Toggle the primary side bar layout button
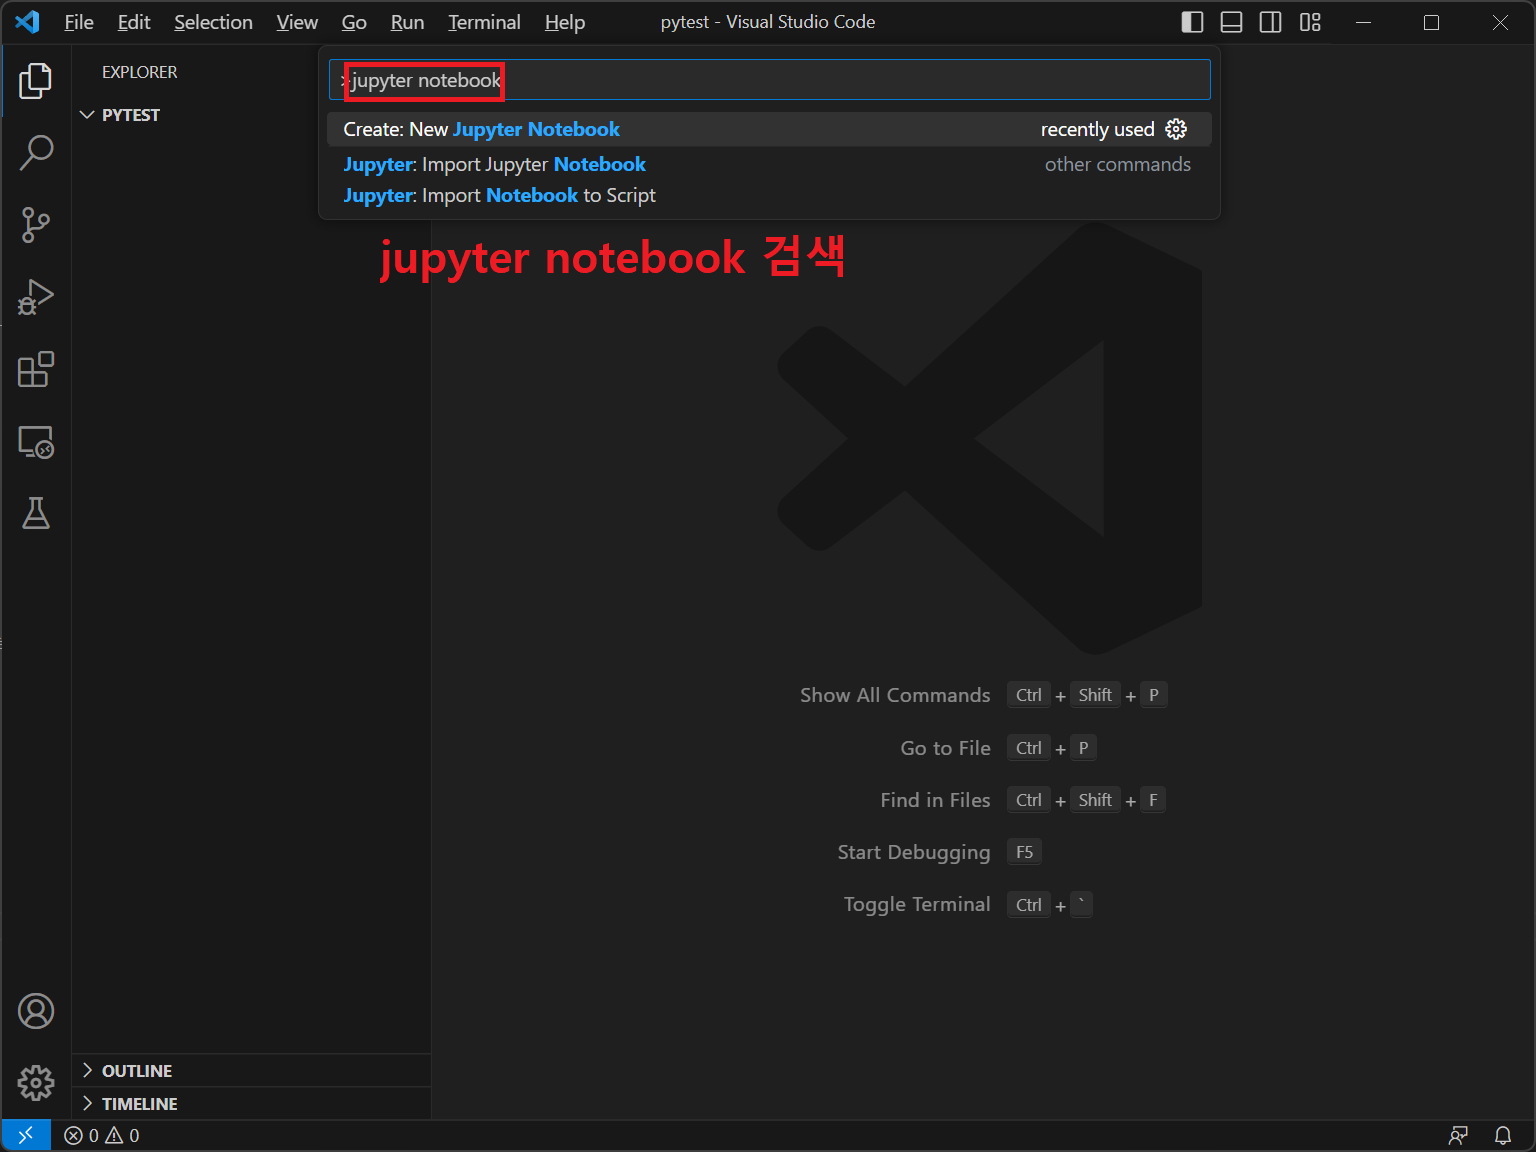The width and height of the screenshot is (1536, 1152). [1192, 22]
